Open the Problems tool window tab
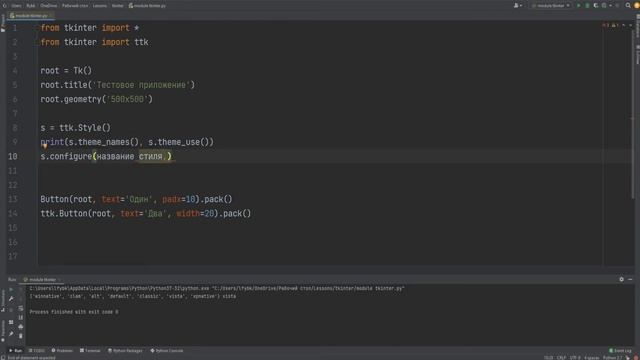Screen dimensions: 640x360 coord(62,351)
